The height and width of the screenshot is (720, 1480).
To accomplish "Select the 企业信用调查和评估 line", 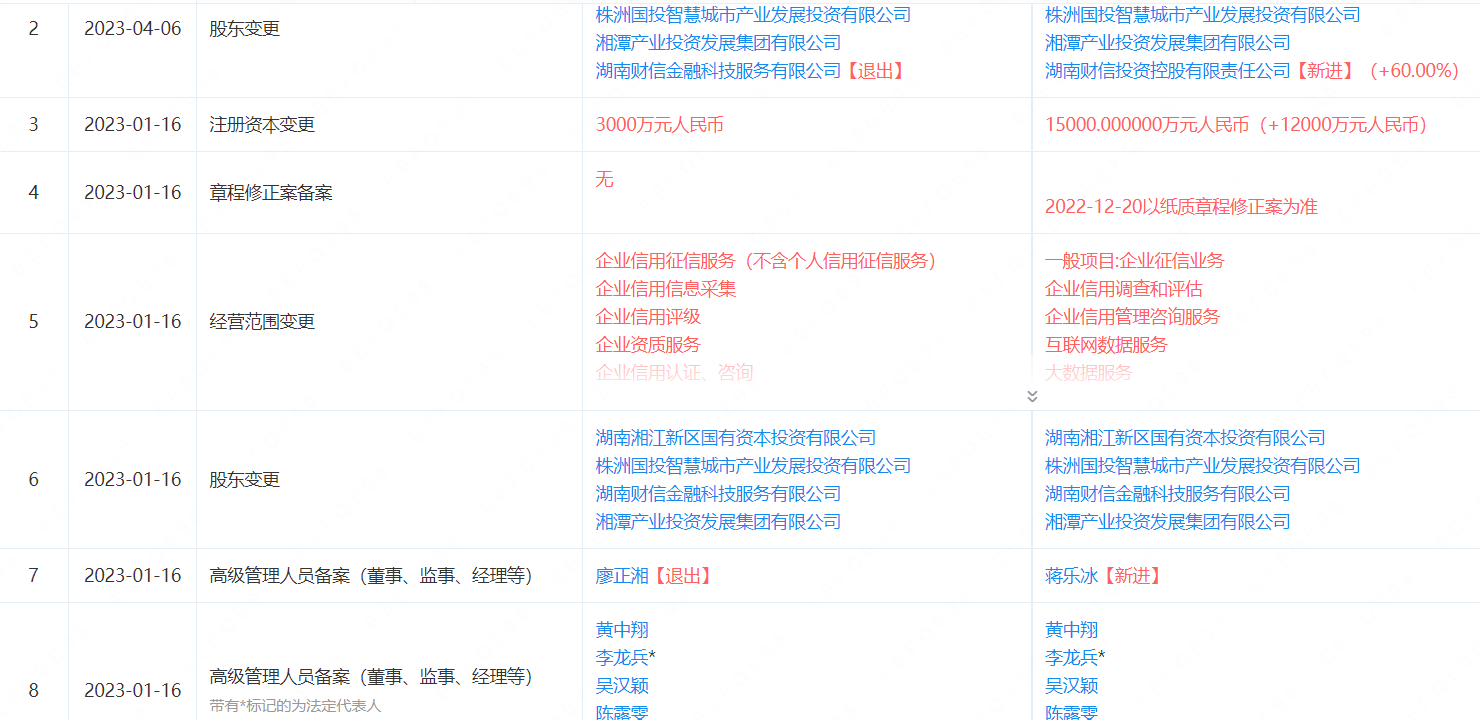I will point(1124,289).
